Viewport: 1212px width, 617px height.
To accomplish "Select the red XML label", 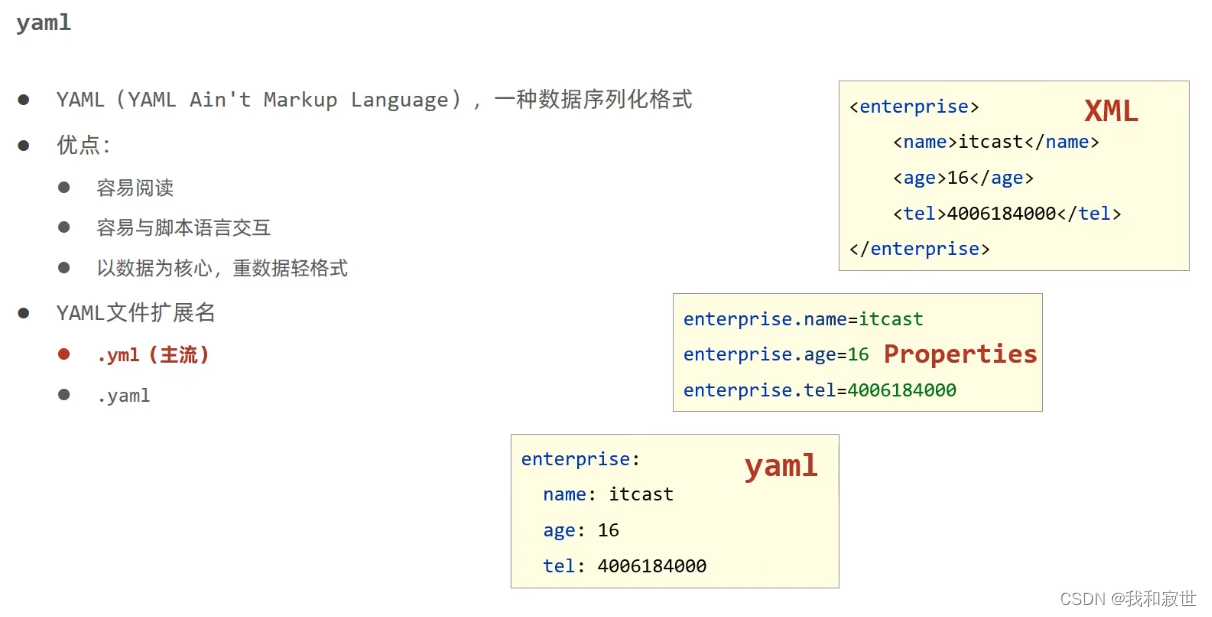I will pos(1111,111).
